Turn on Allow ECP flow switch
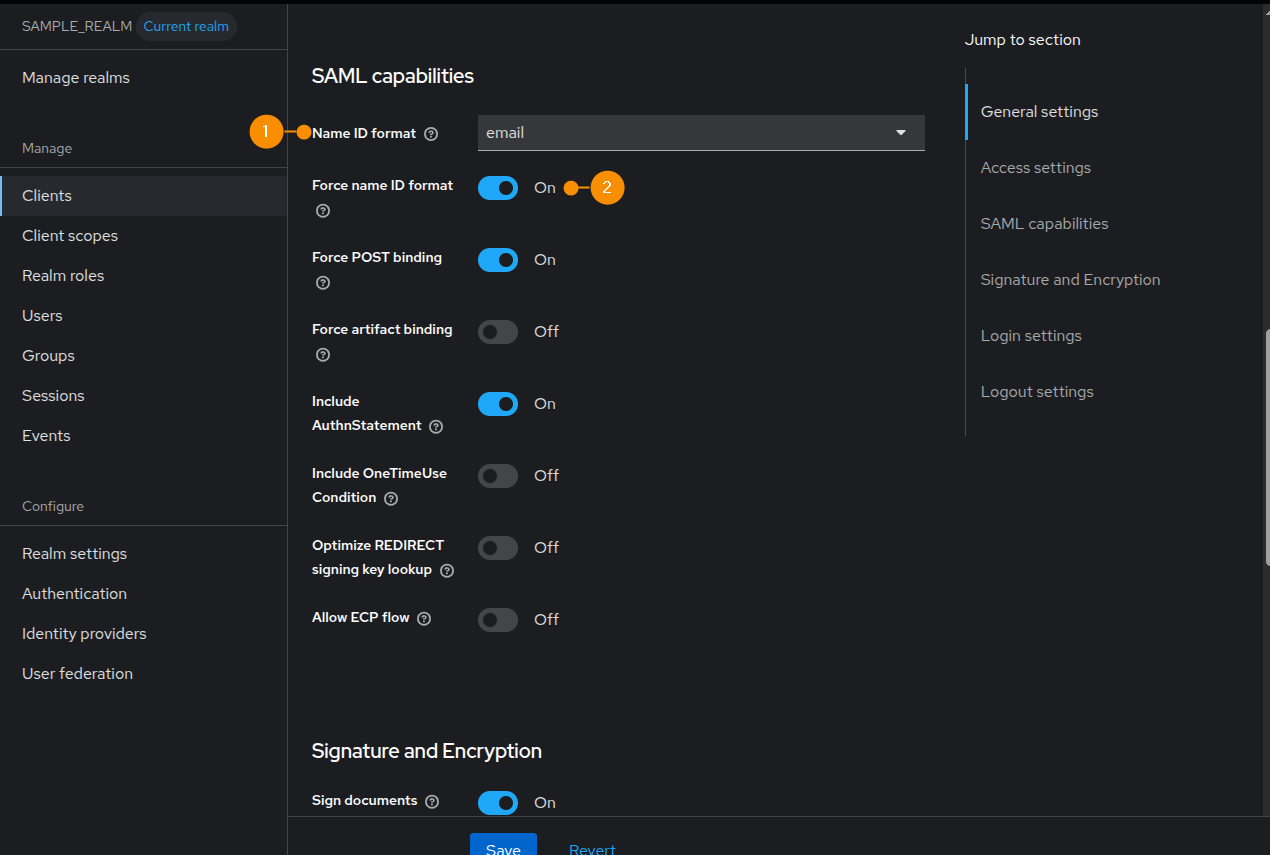Screen dimensions: 1270x855 click(x=498, y=620)
